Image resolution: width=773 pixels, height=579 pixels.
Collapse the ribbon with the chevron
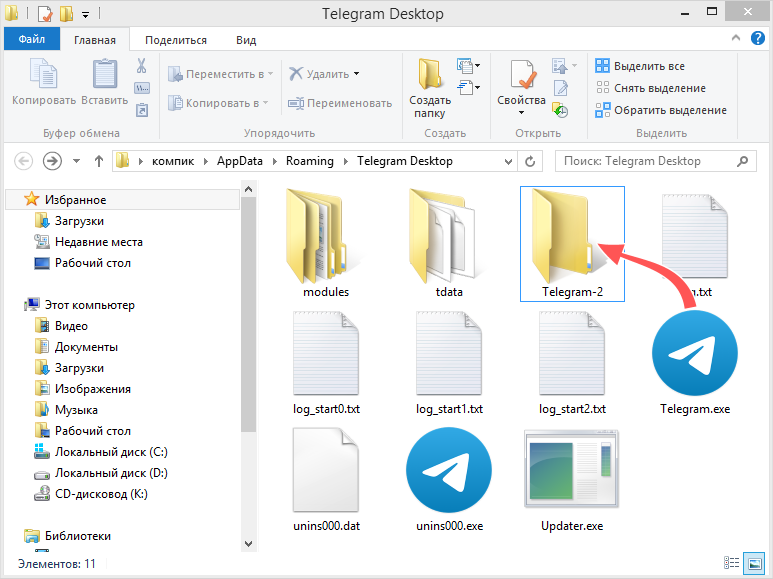pyautogui.click(x=736, y=38)
